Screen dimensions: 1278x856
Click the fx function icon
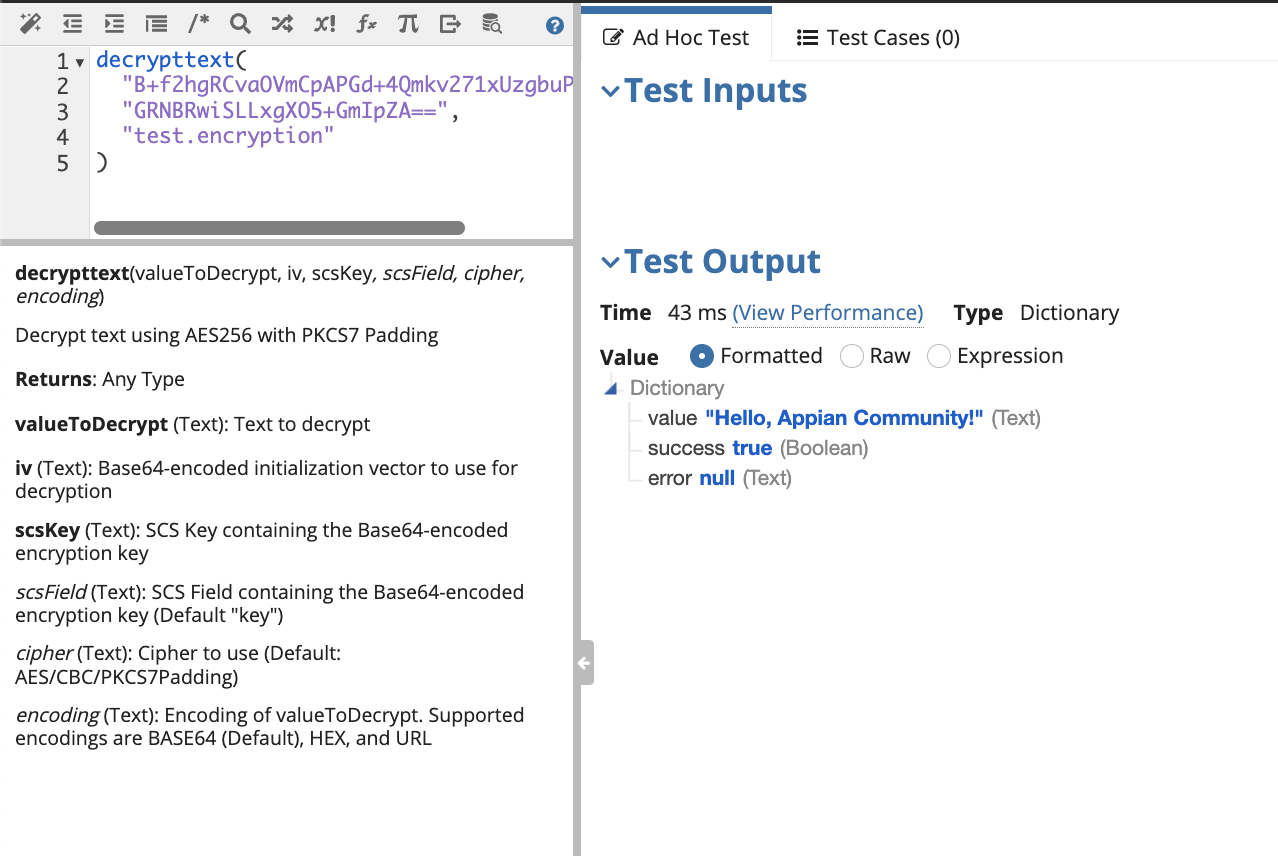point(366,24)
